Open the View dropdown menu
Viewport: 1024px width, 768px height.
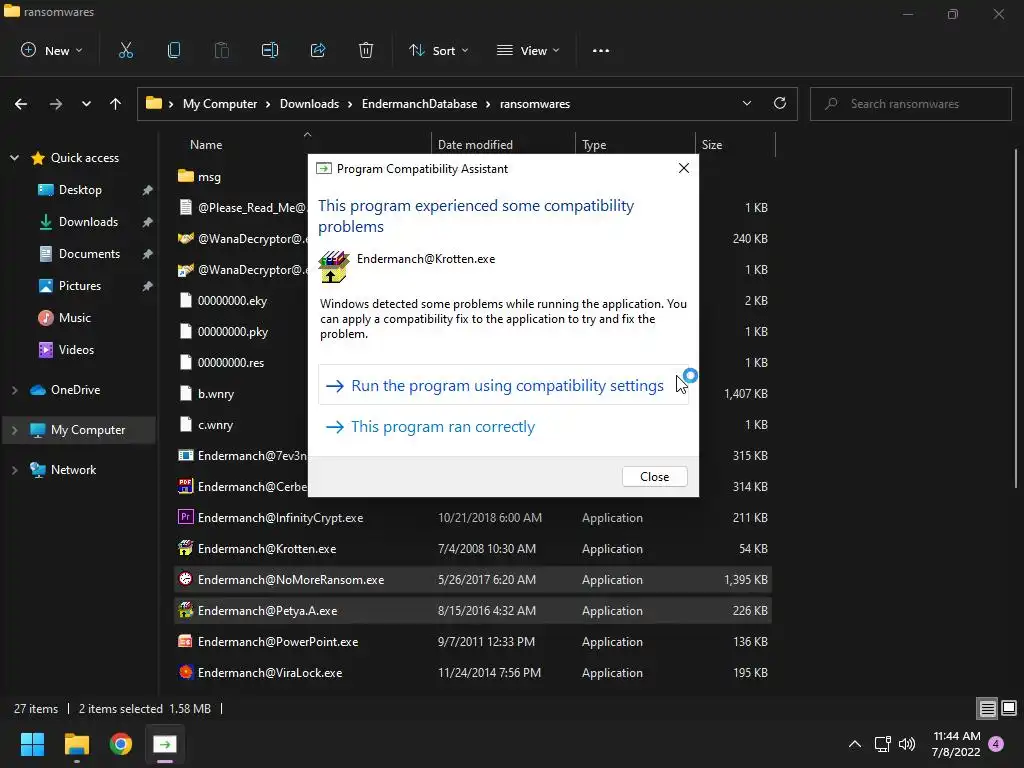point(528,50)
